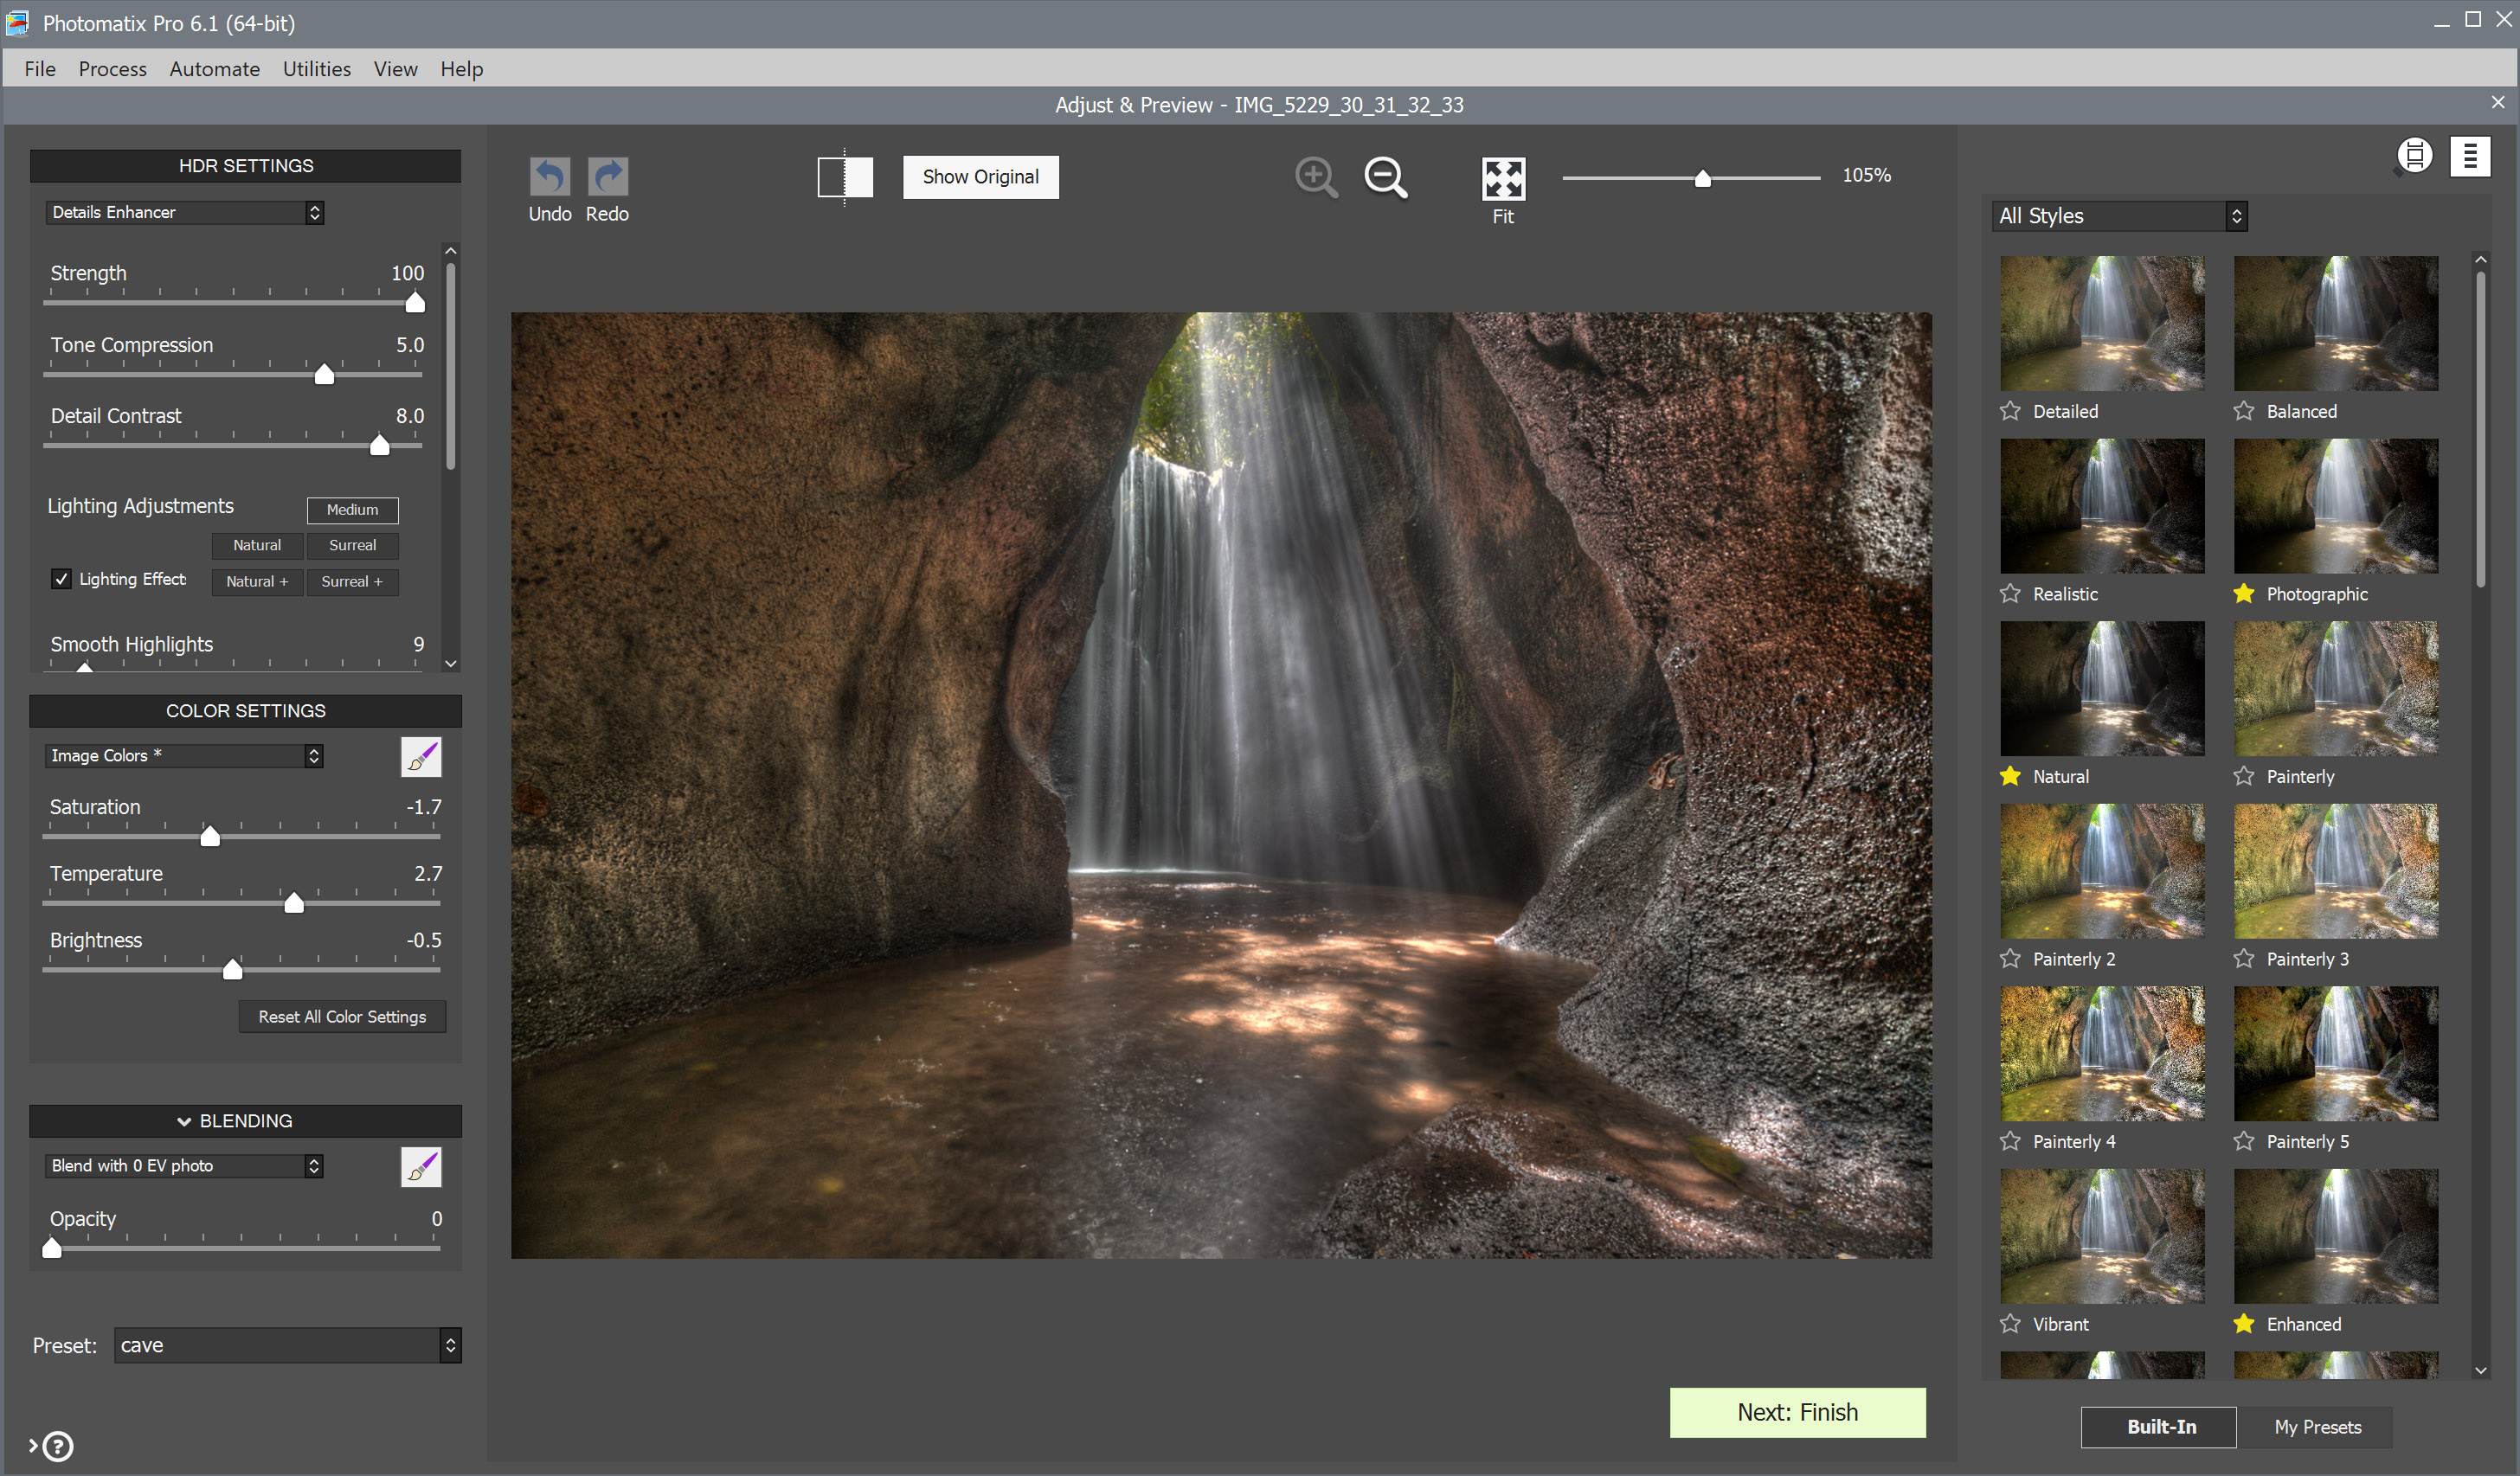Click the Undo arrow icon

[x=549, y=177]
